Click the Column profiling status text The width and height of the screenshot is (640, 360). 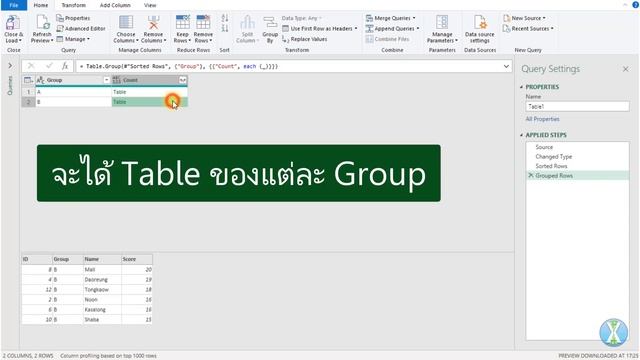(108, 356)
